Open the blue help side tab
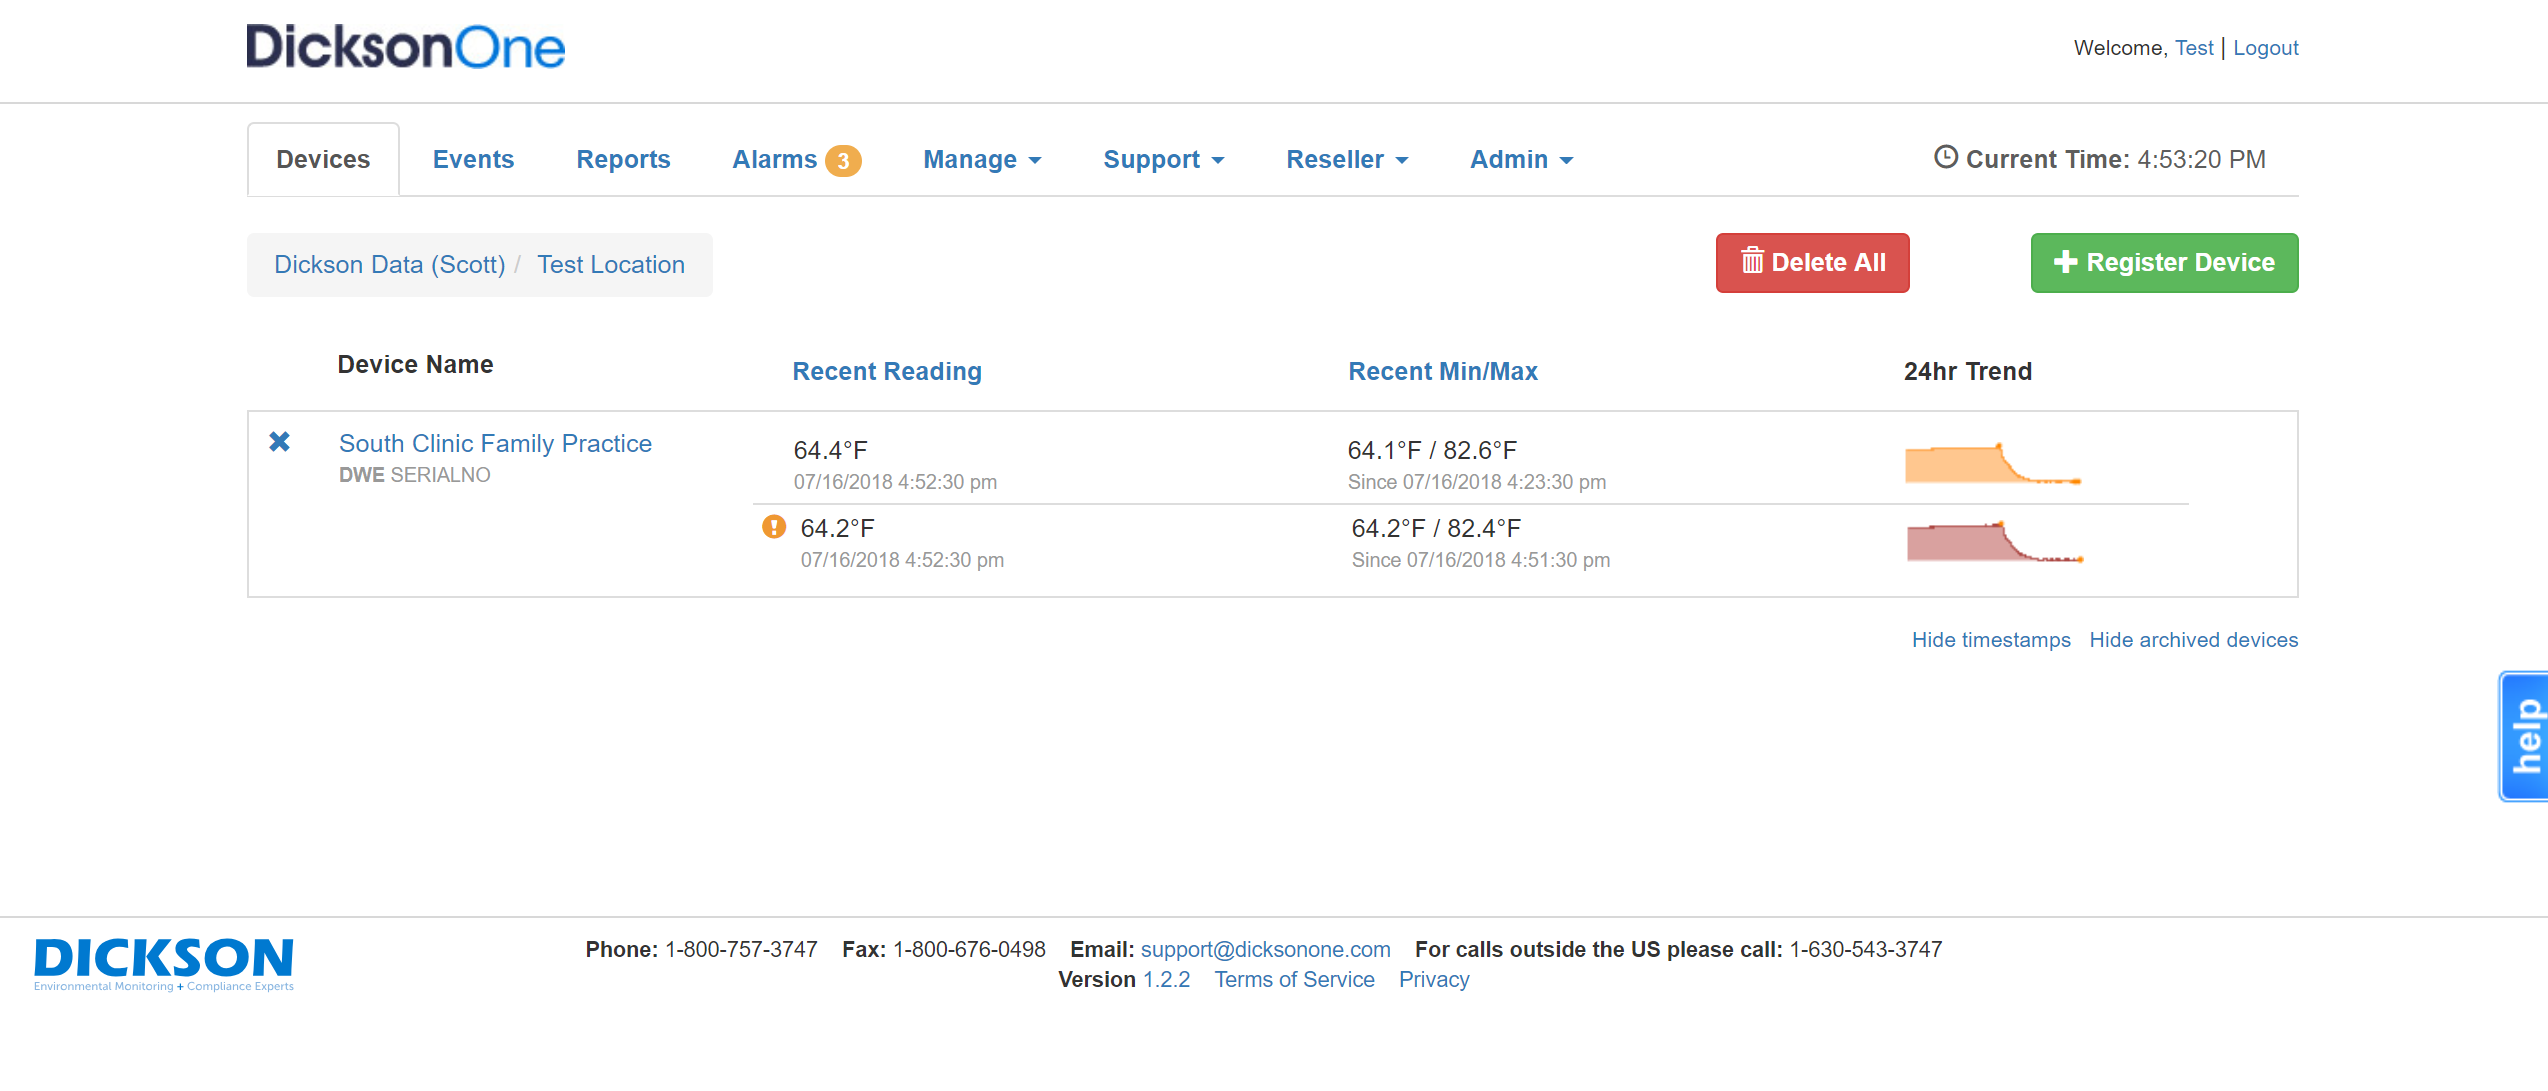The height and width of the screenshot is (1091, 2548). [2525, 736]
